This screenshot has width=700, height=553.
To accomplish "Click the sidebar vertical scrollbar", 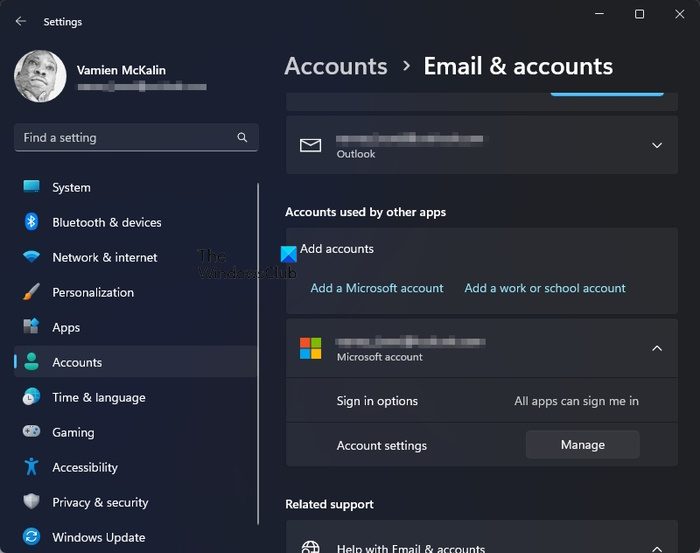I will click(258, 353).
